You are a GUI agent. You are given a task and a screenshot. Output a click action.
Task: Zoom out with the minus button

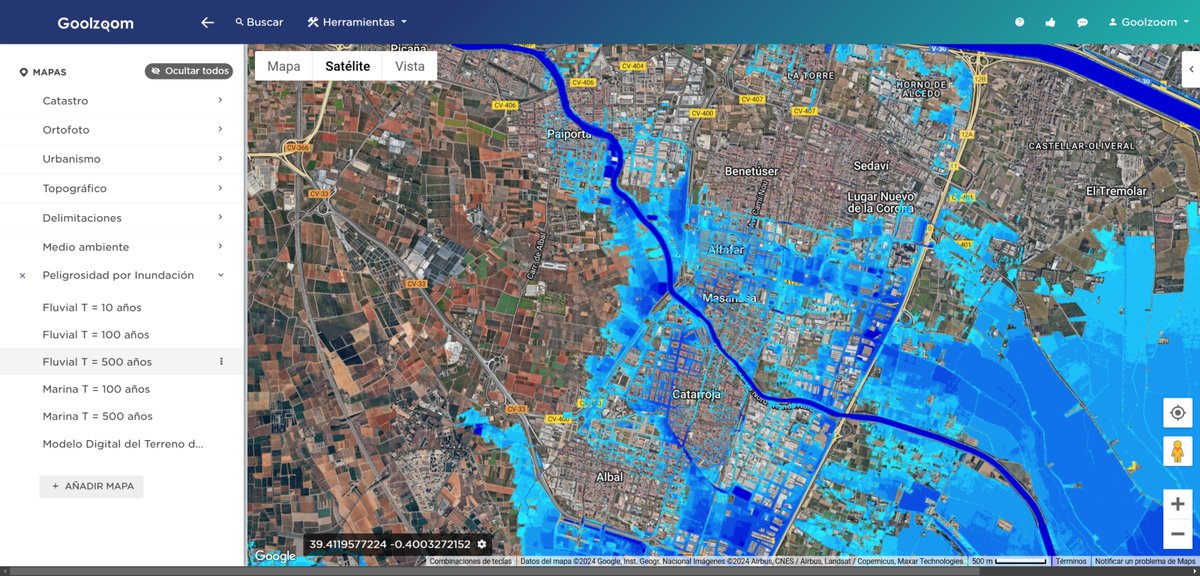tap(1177, 534)
